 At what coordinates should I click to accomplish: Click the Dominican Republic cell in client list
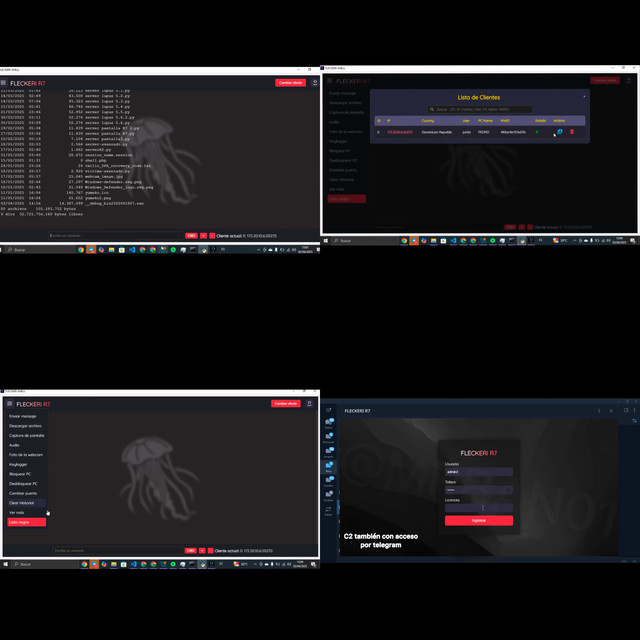coord(436,132)
